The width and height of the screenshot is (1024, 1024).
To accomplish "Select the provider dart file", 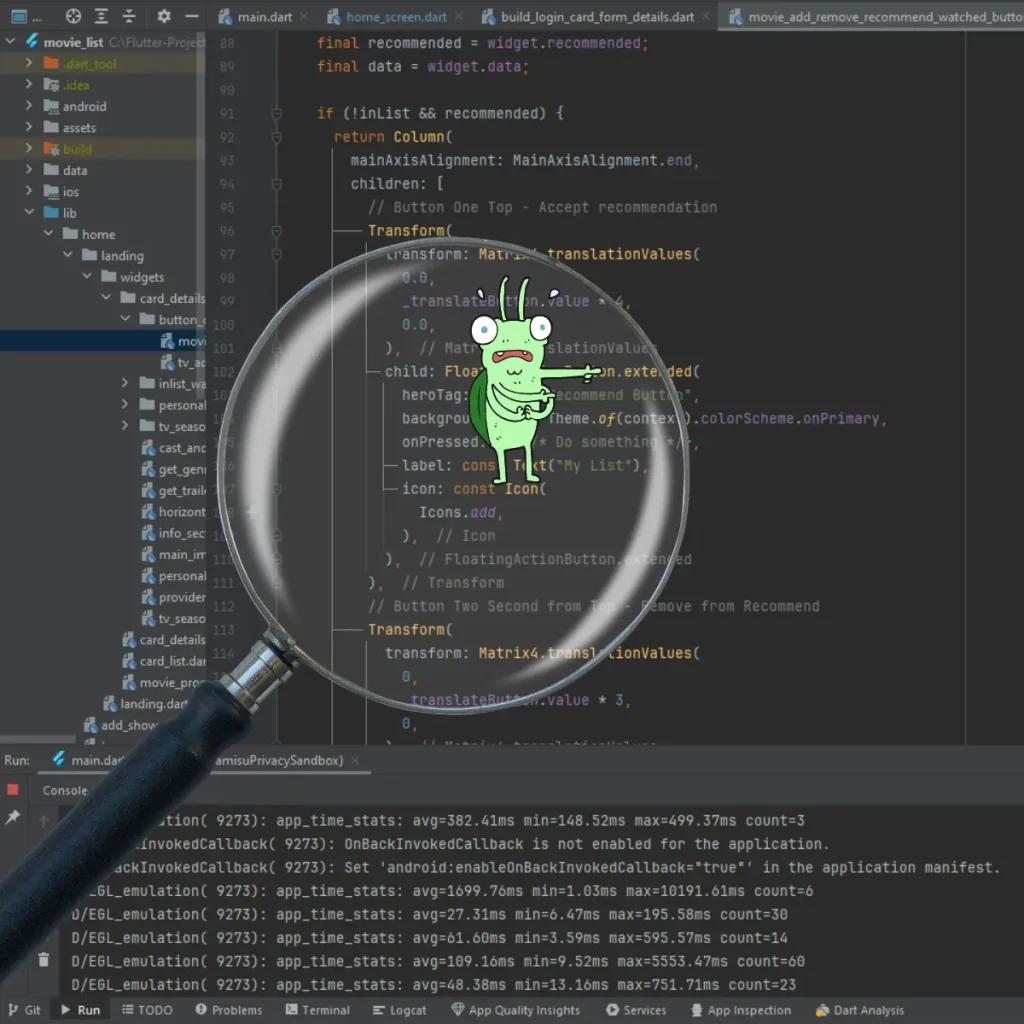I will 173,597.
